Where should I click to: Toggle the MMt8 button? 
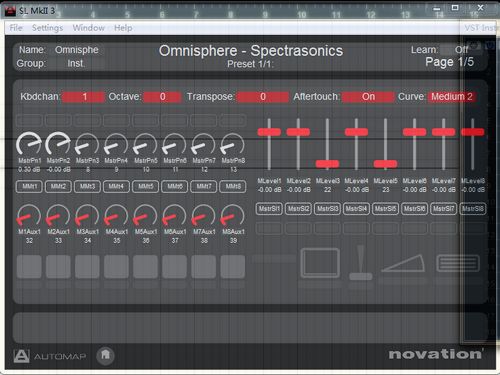(x=233, y=186)
